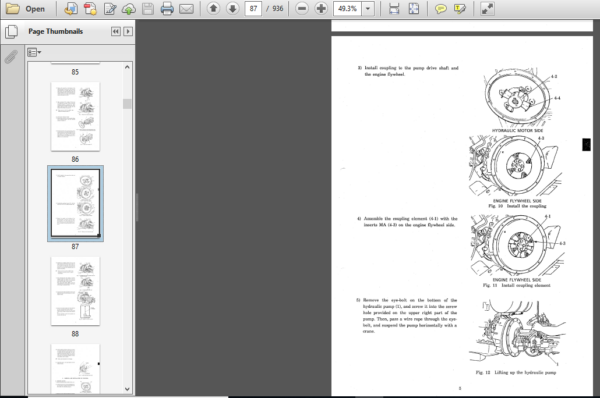This screenshot has height=398, width=600.
Task: Click thumbnail scrollbar down arrow
Action: coord(127,389)
